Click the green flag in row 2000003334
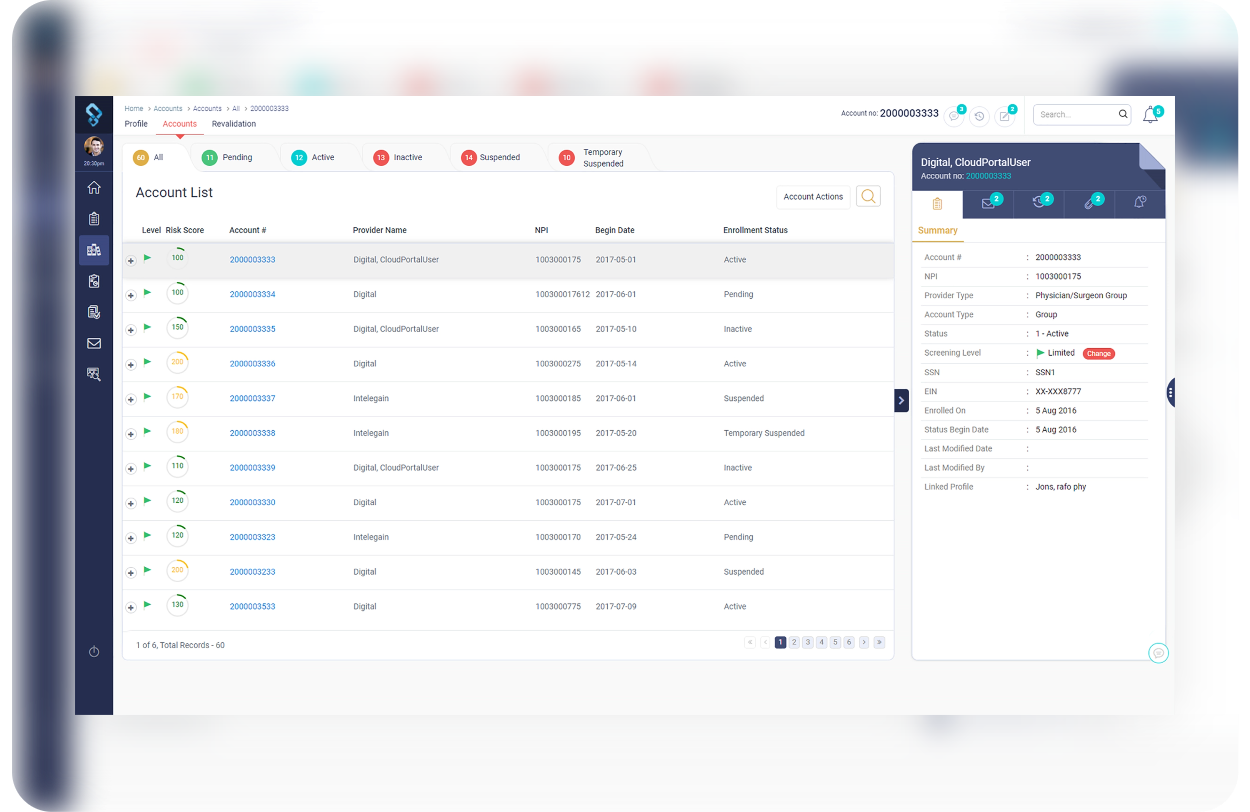Screen dimensions: 1250x812 pos(148,292)
